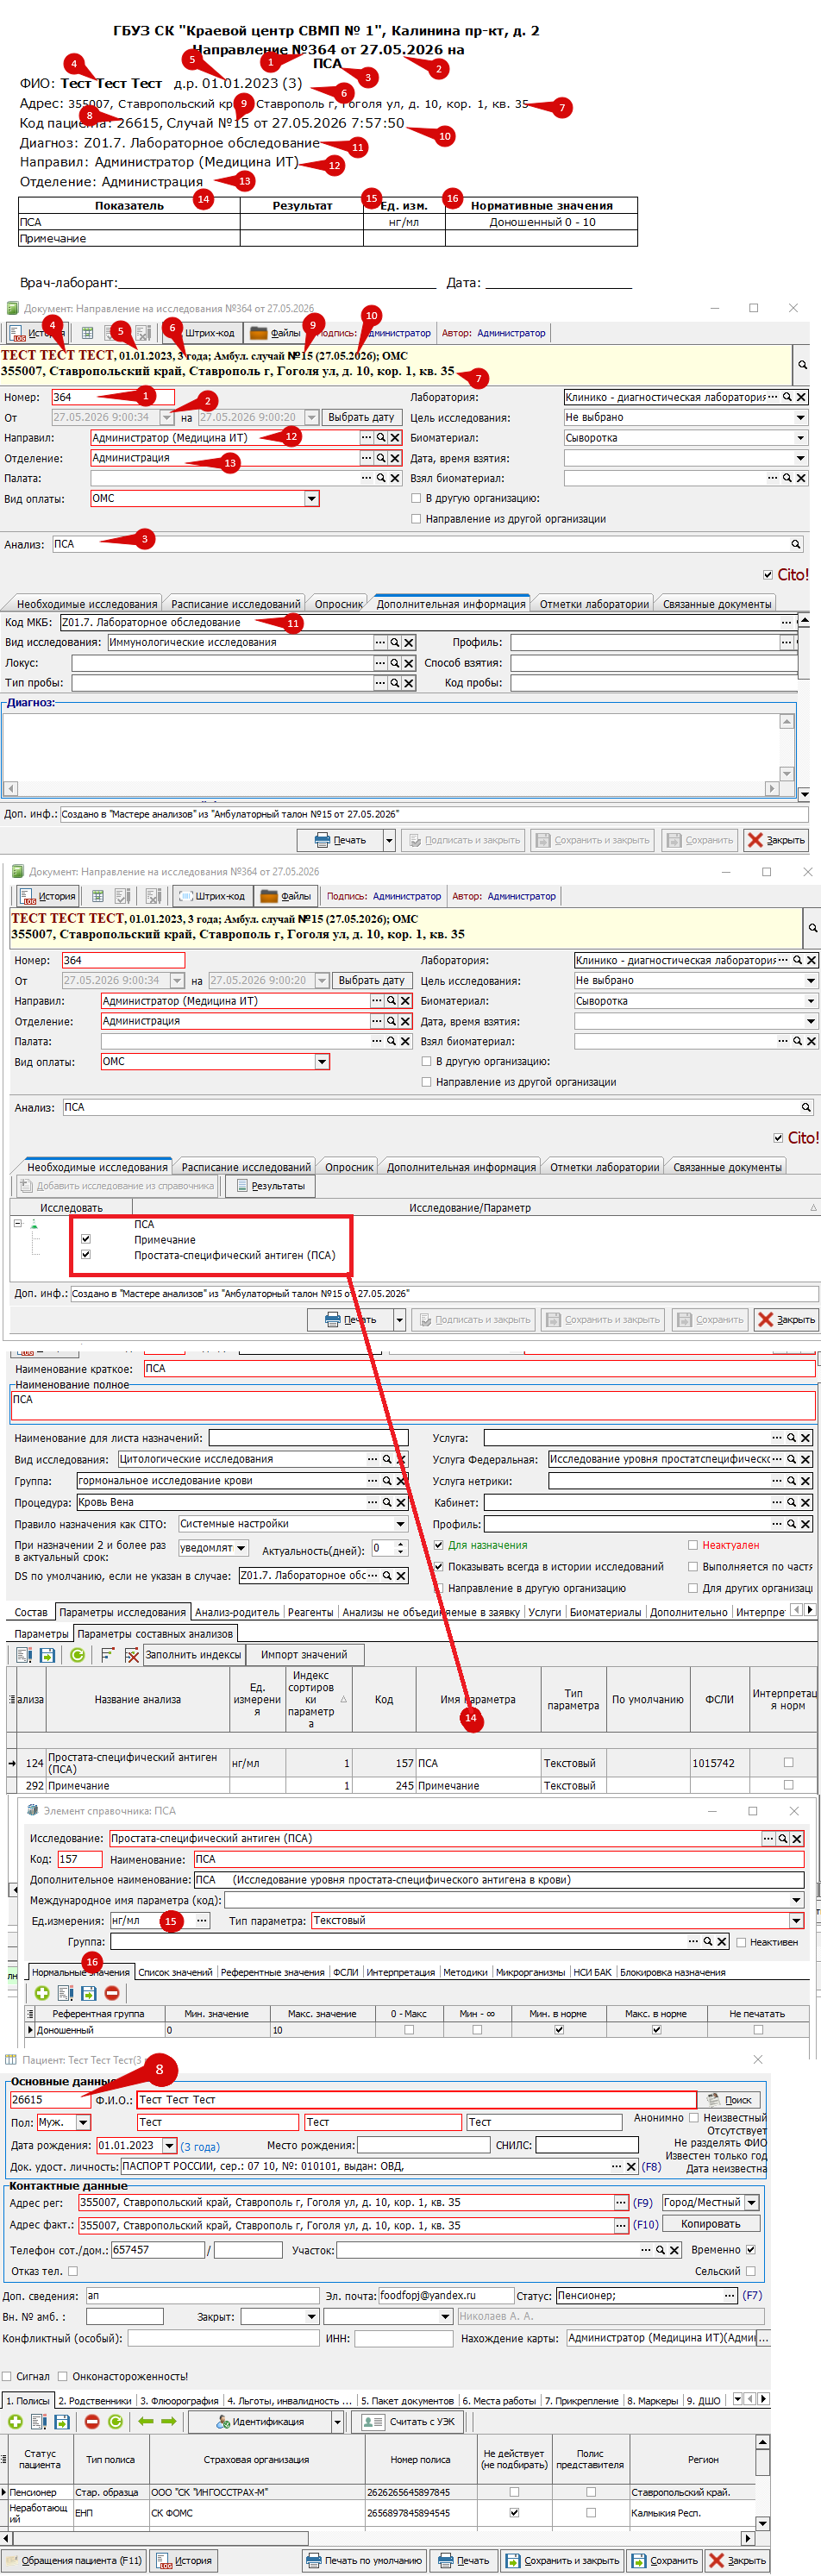Click horizontal scrollbar under Диагноз text area
This screenshot has width=821, height=2576.
[391, 788]
